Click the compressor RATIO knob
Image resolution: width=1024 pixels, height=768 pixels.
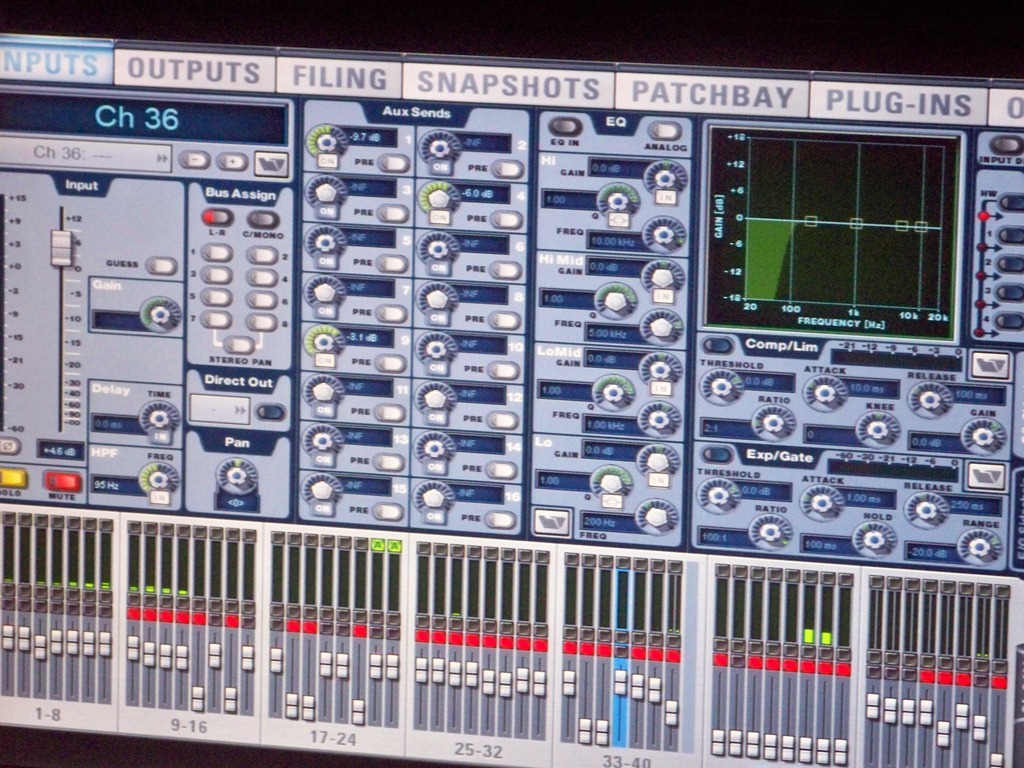coord(773,423)
